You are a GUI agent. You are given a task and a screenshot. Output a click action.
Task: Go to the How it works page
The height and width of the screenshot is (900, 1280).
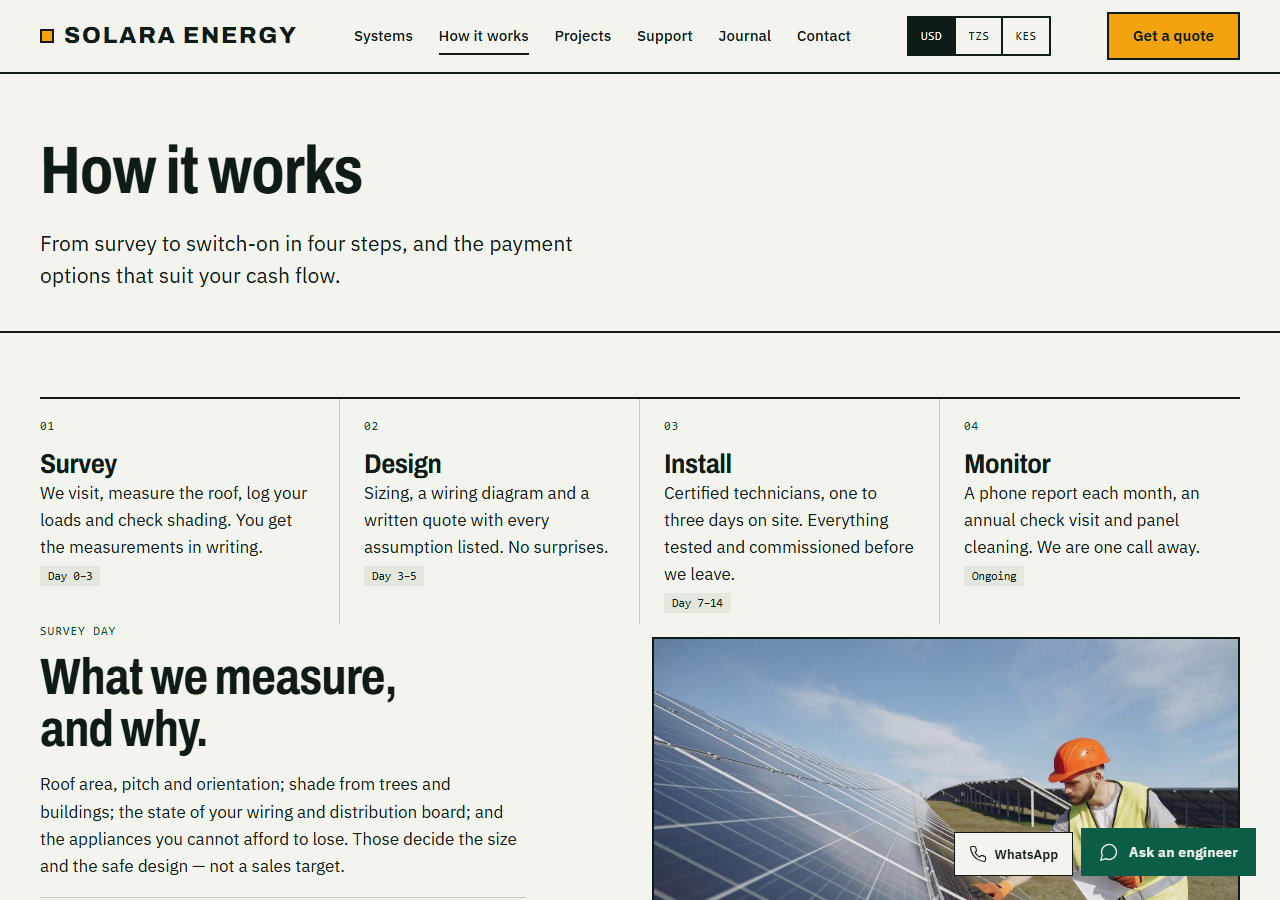pos(484,36)
